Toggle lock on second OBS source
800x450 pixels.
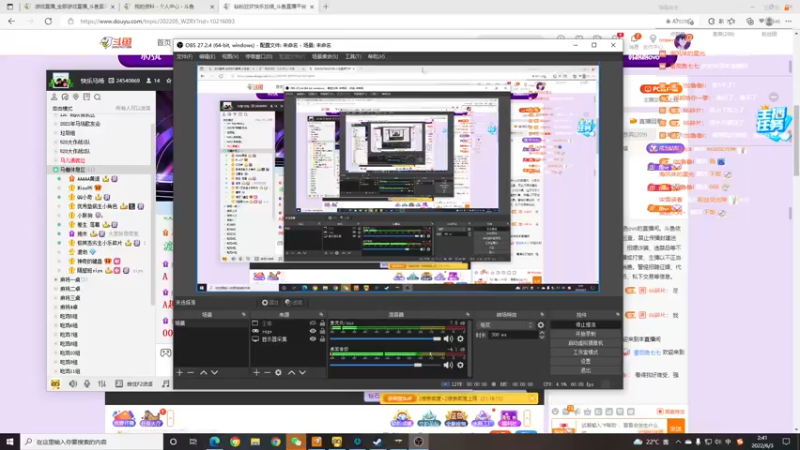point(322,331)
